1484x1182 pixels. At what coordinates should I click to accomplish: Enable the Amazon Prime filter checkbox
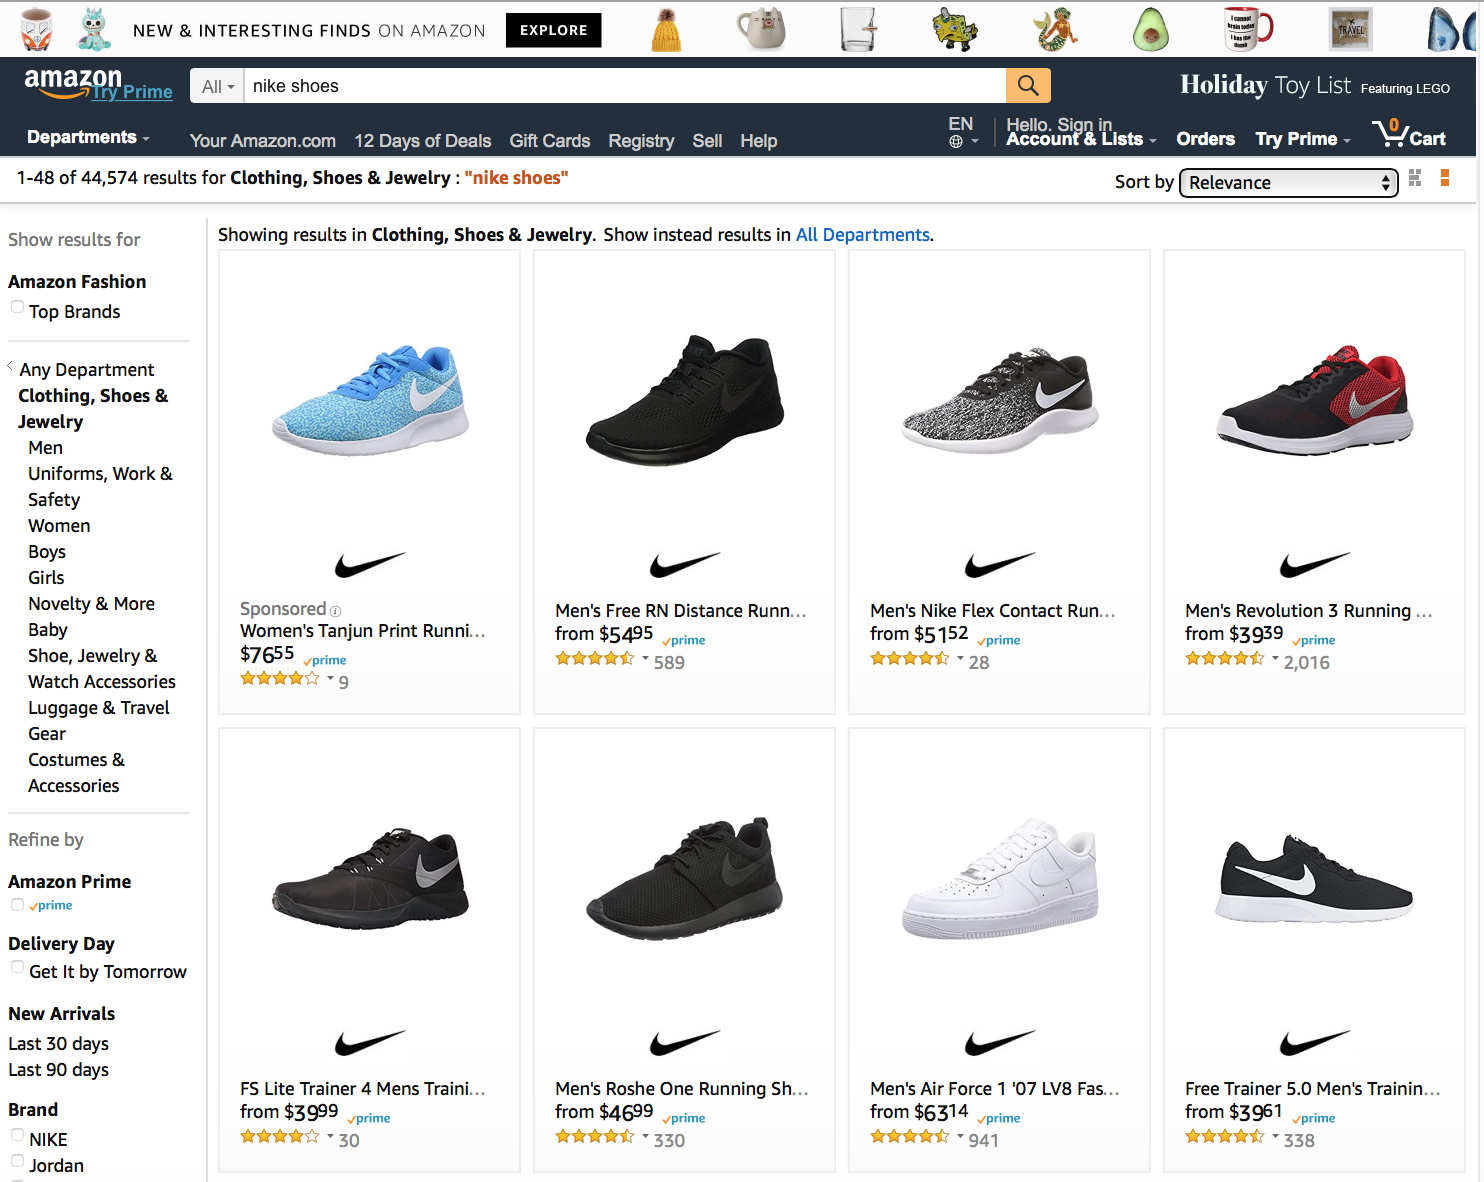(17, 905)
